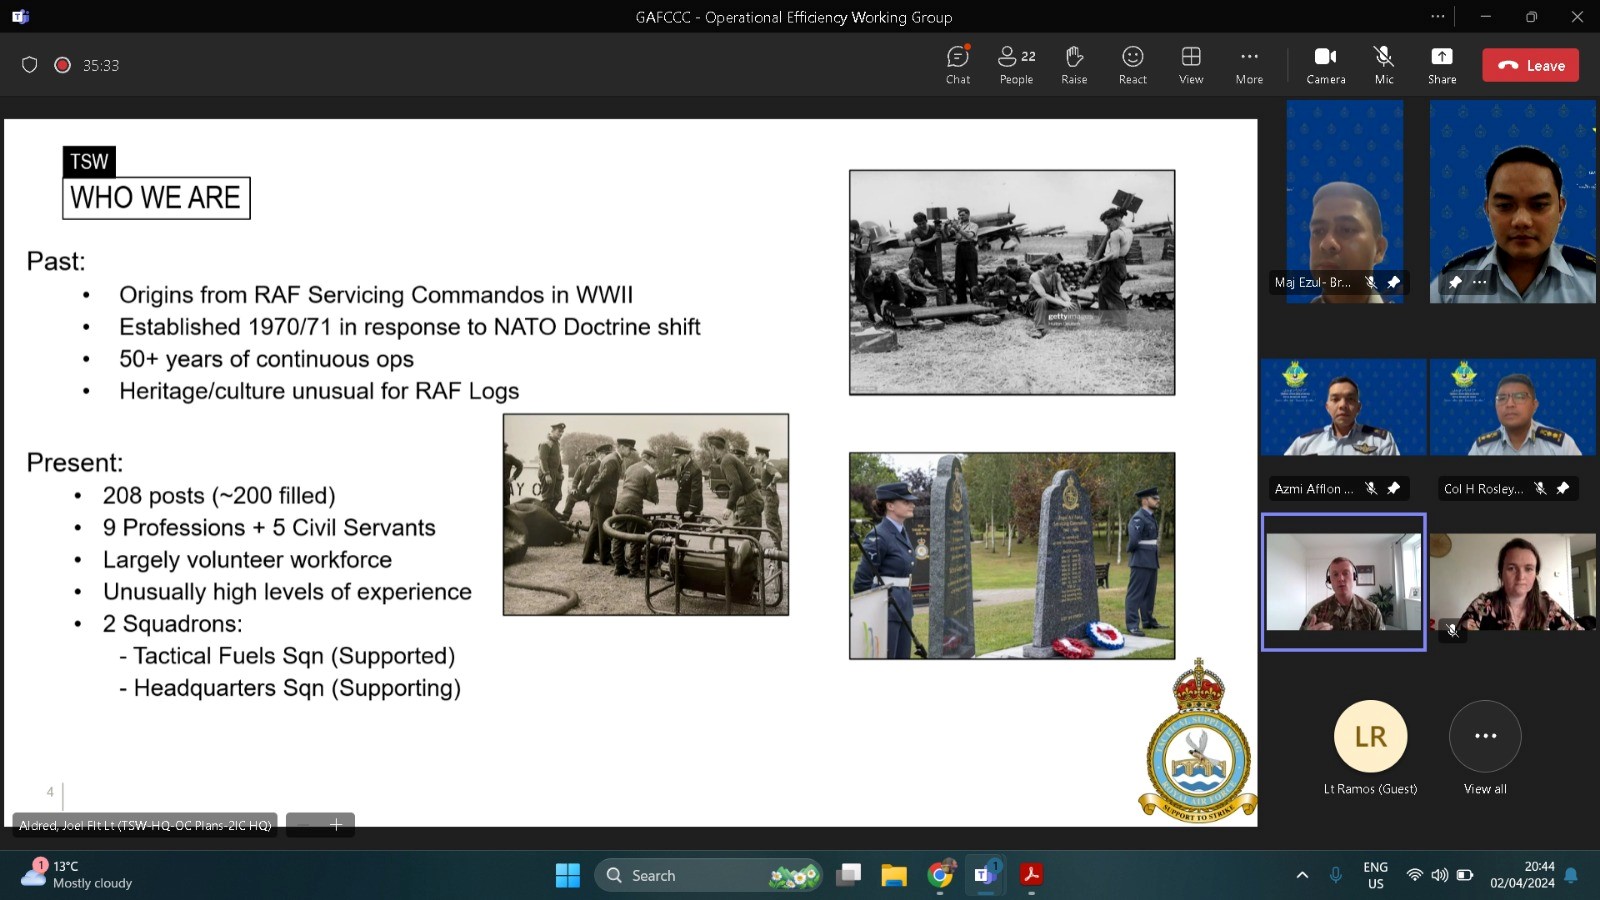The image size is (1600, 900).
Task: Click the Azmi Afflon name label
Action: click(x=1313, y=488)
